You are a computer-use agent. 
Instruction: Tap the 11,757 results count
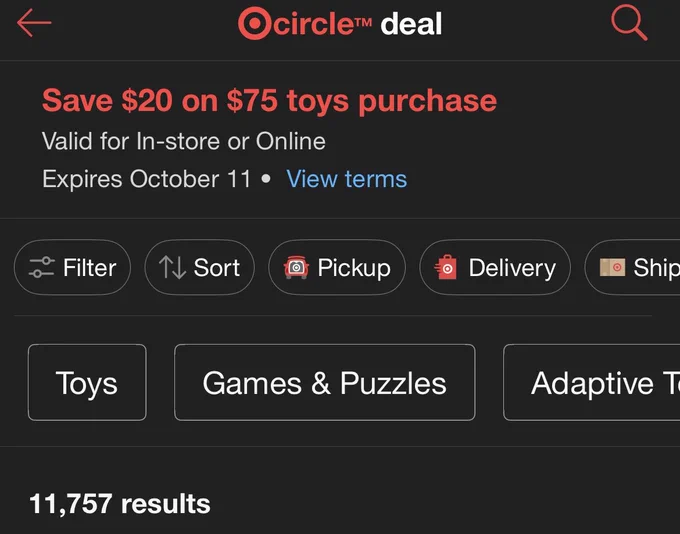click(x=120, y=504)
